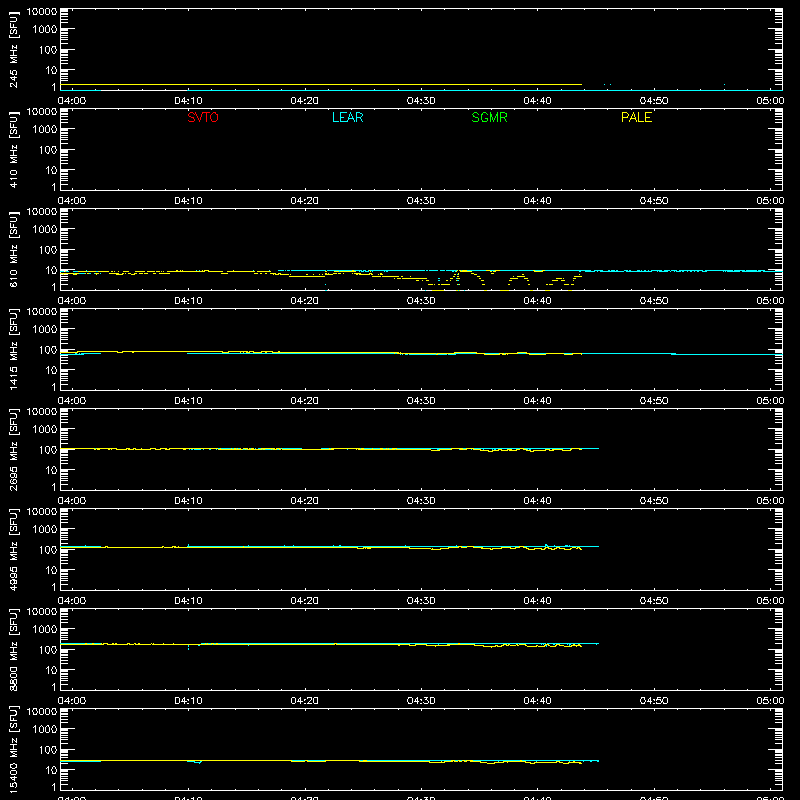
Task: Click the cyan LEAR station legend label
Action: (x=347, y=117)
